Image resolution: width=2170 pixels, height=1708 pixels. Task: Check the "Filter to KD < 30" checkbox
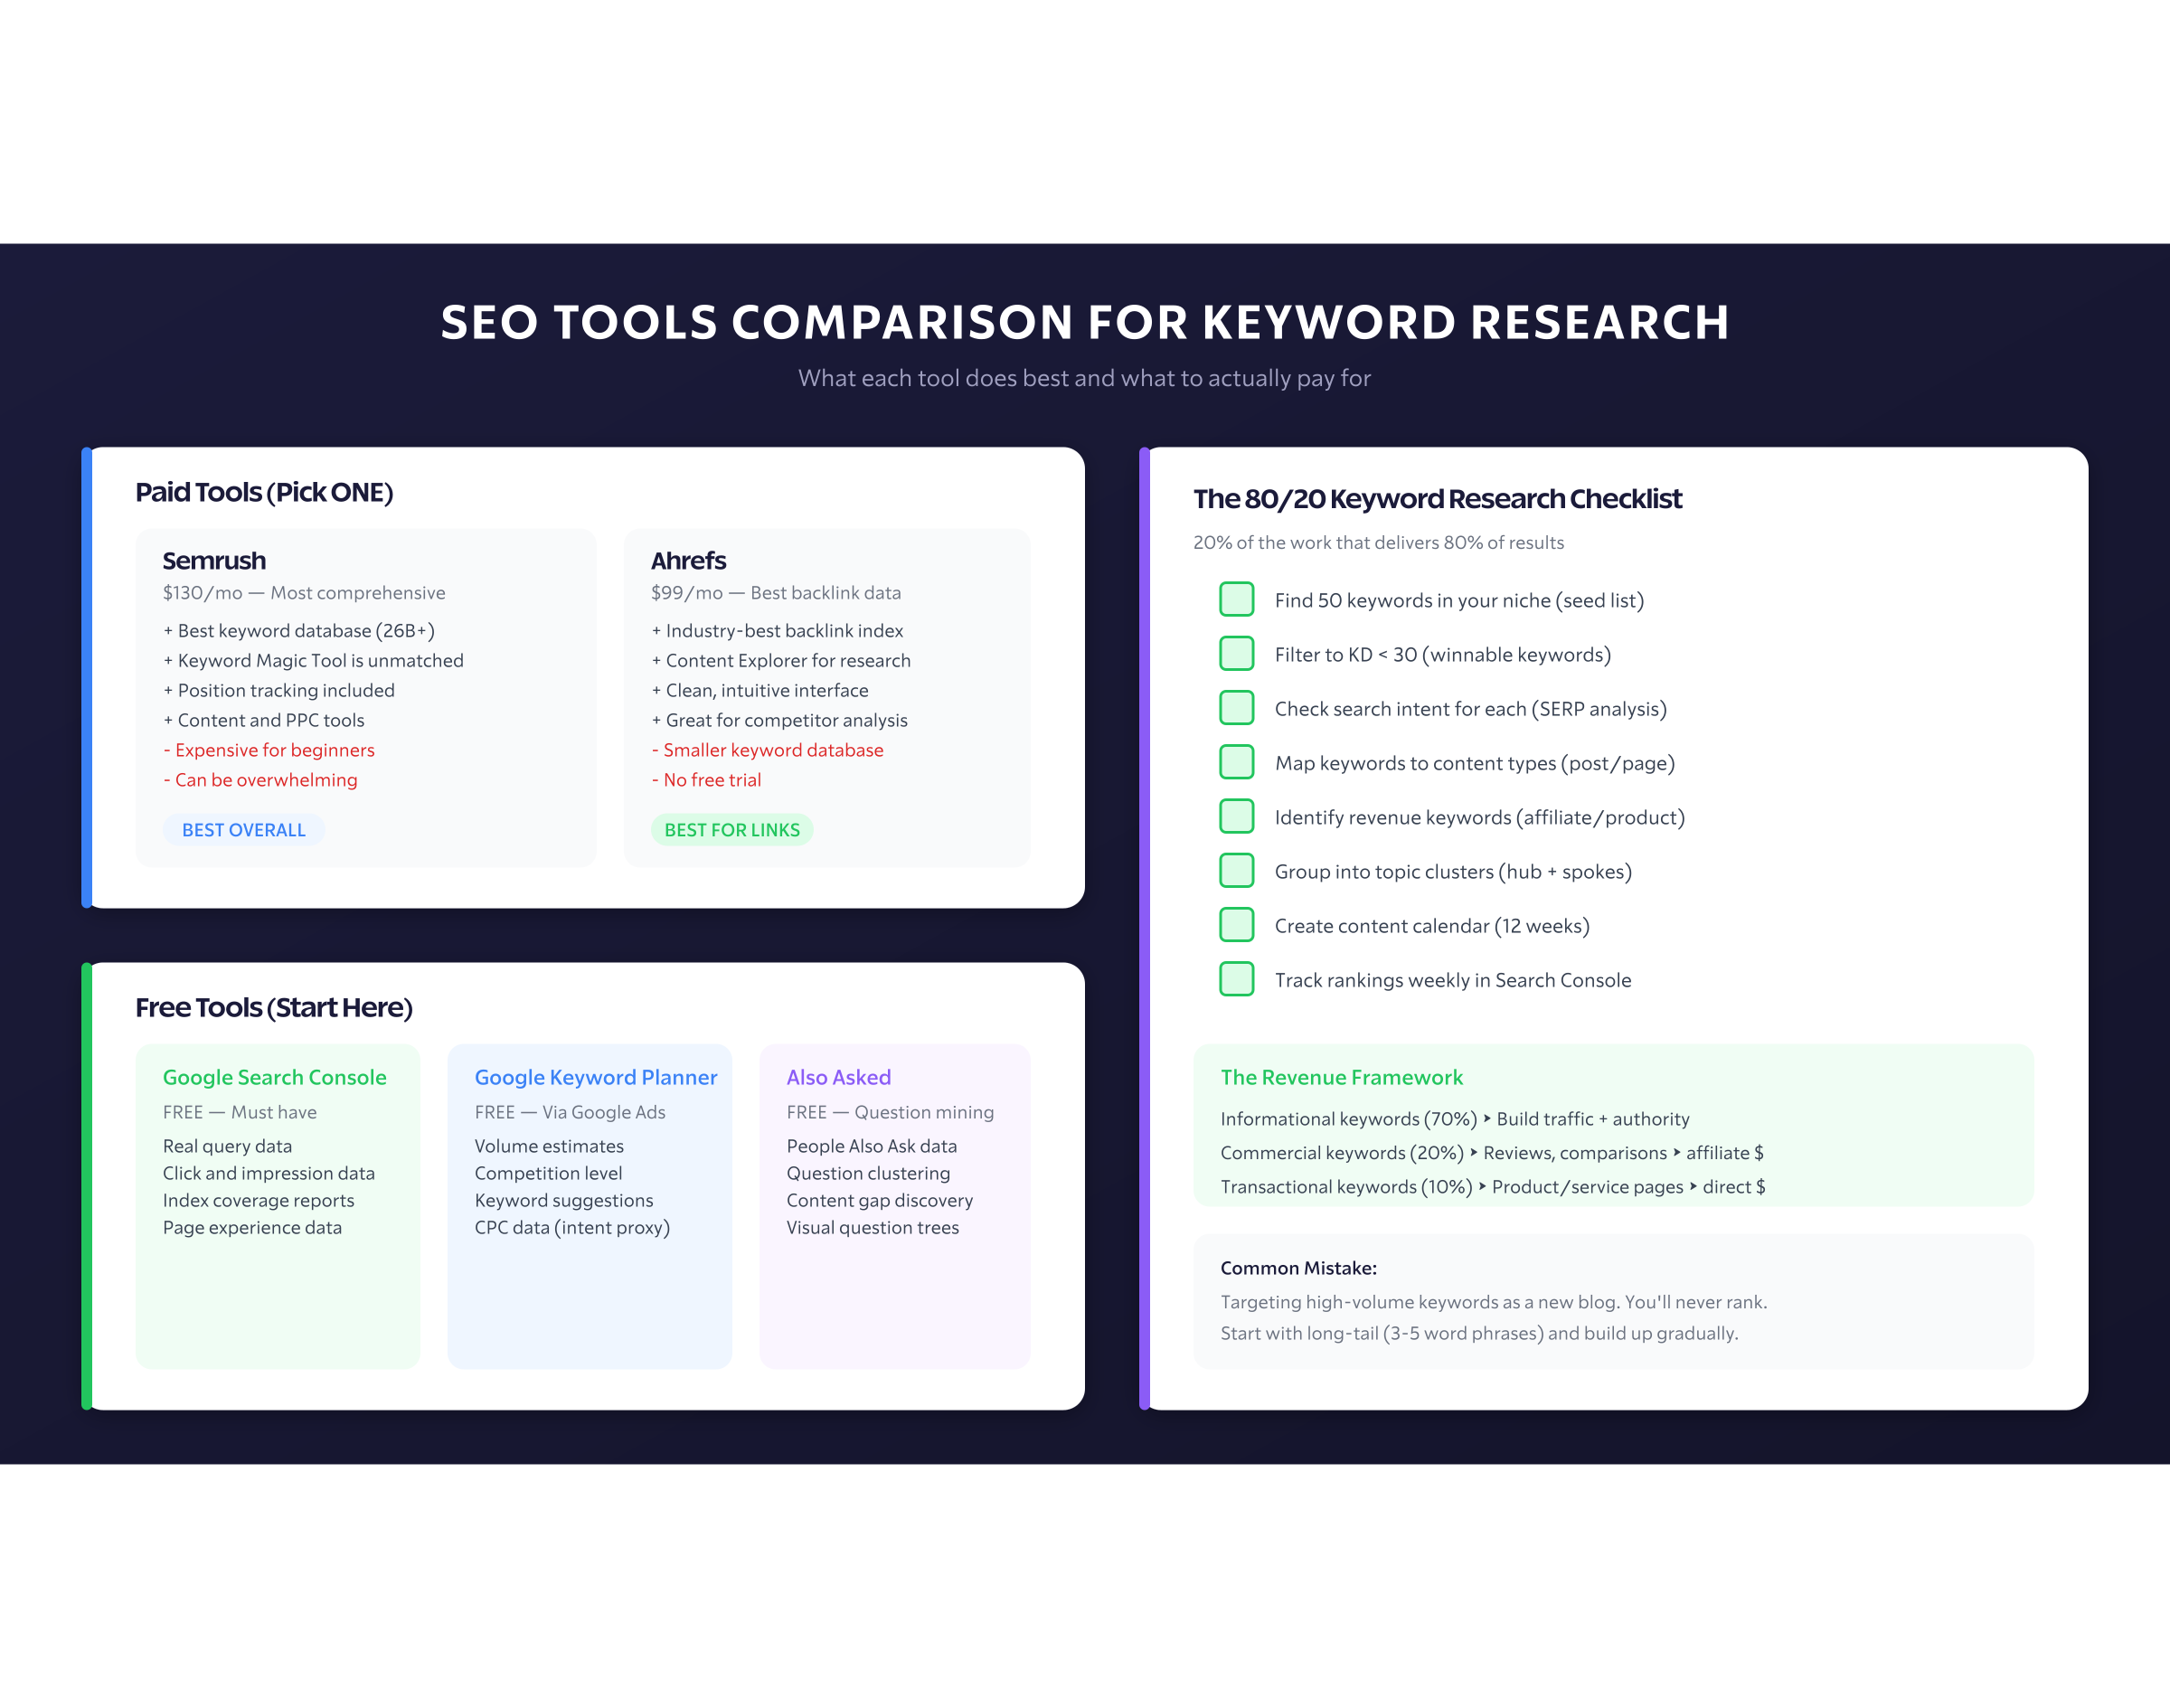(1236, 653)
